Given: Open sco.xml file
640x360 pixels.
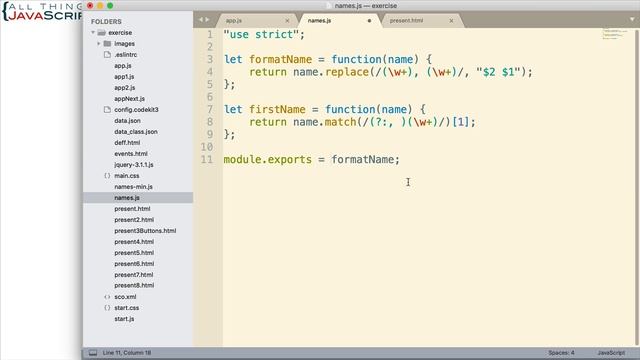Looking at the screenshot, I should [x=125, y=297].
